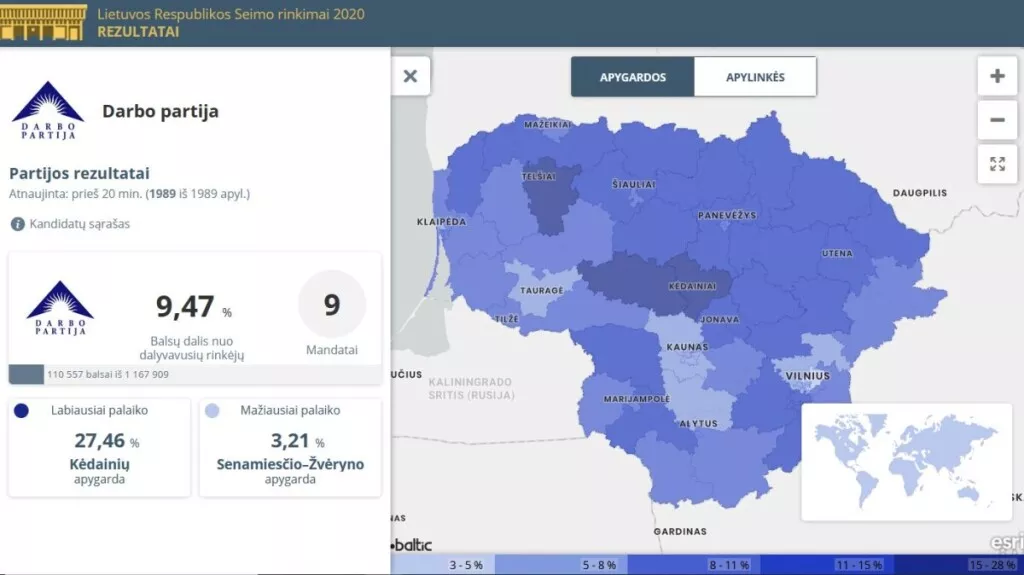
Task: Zoom out of the map with minus button
Action: tap(997, 120)
